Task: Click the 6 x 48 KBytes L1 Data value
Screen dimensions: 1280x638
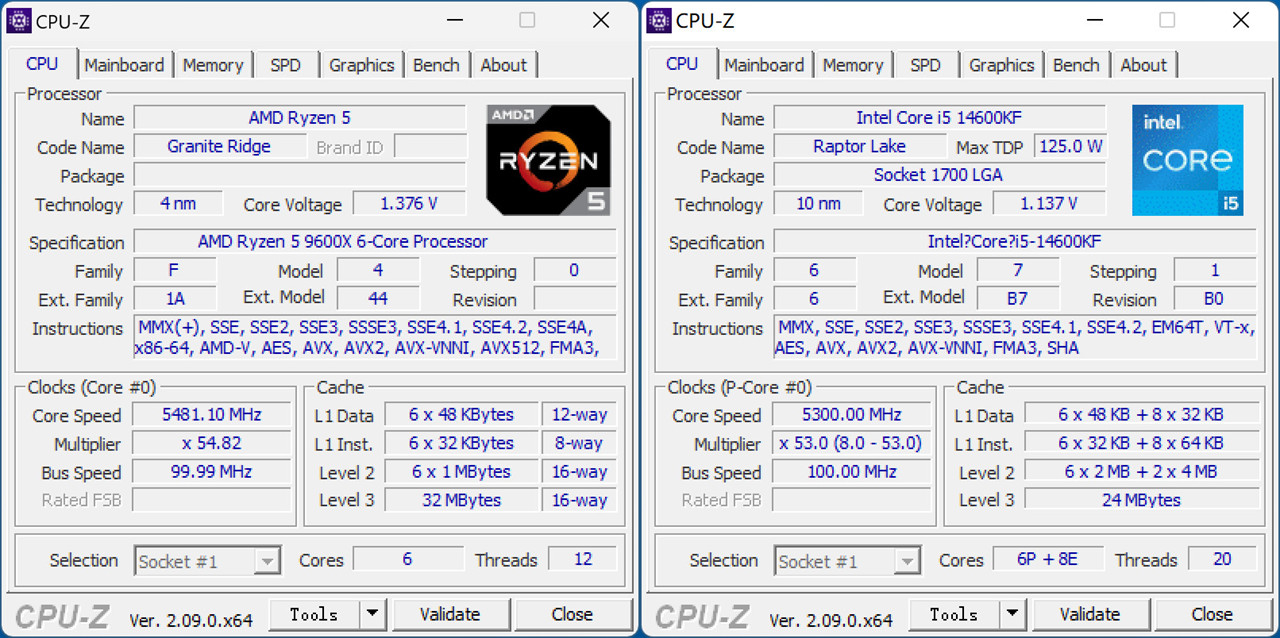Action: coord(461,415)
